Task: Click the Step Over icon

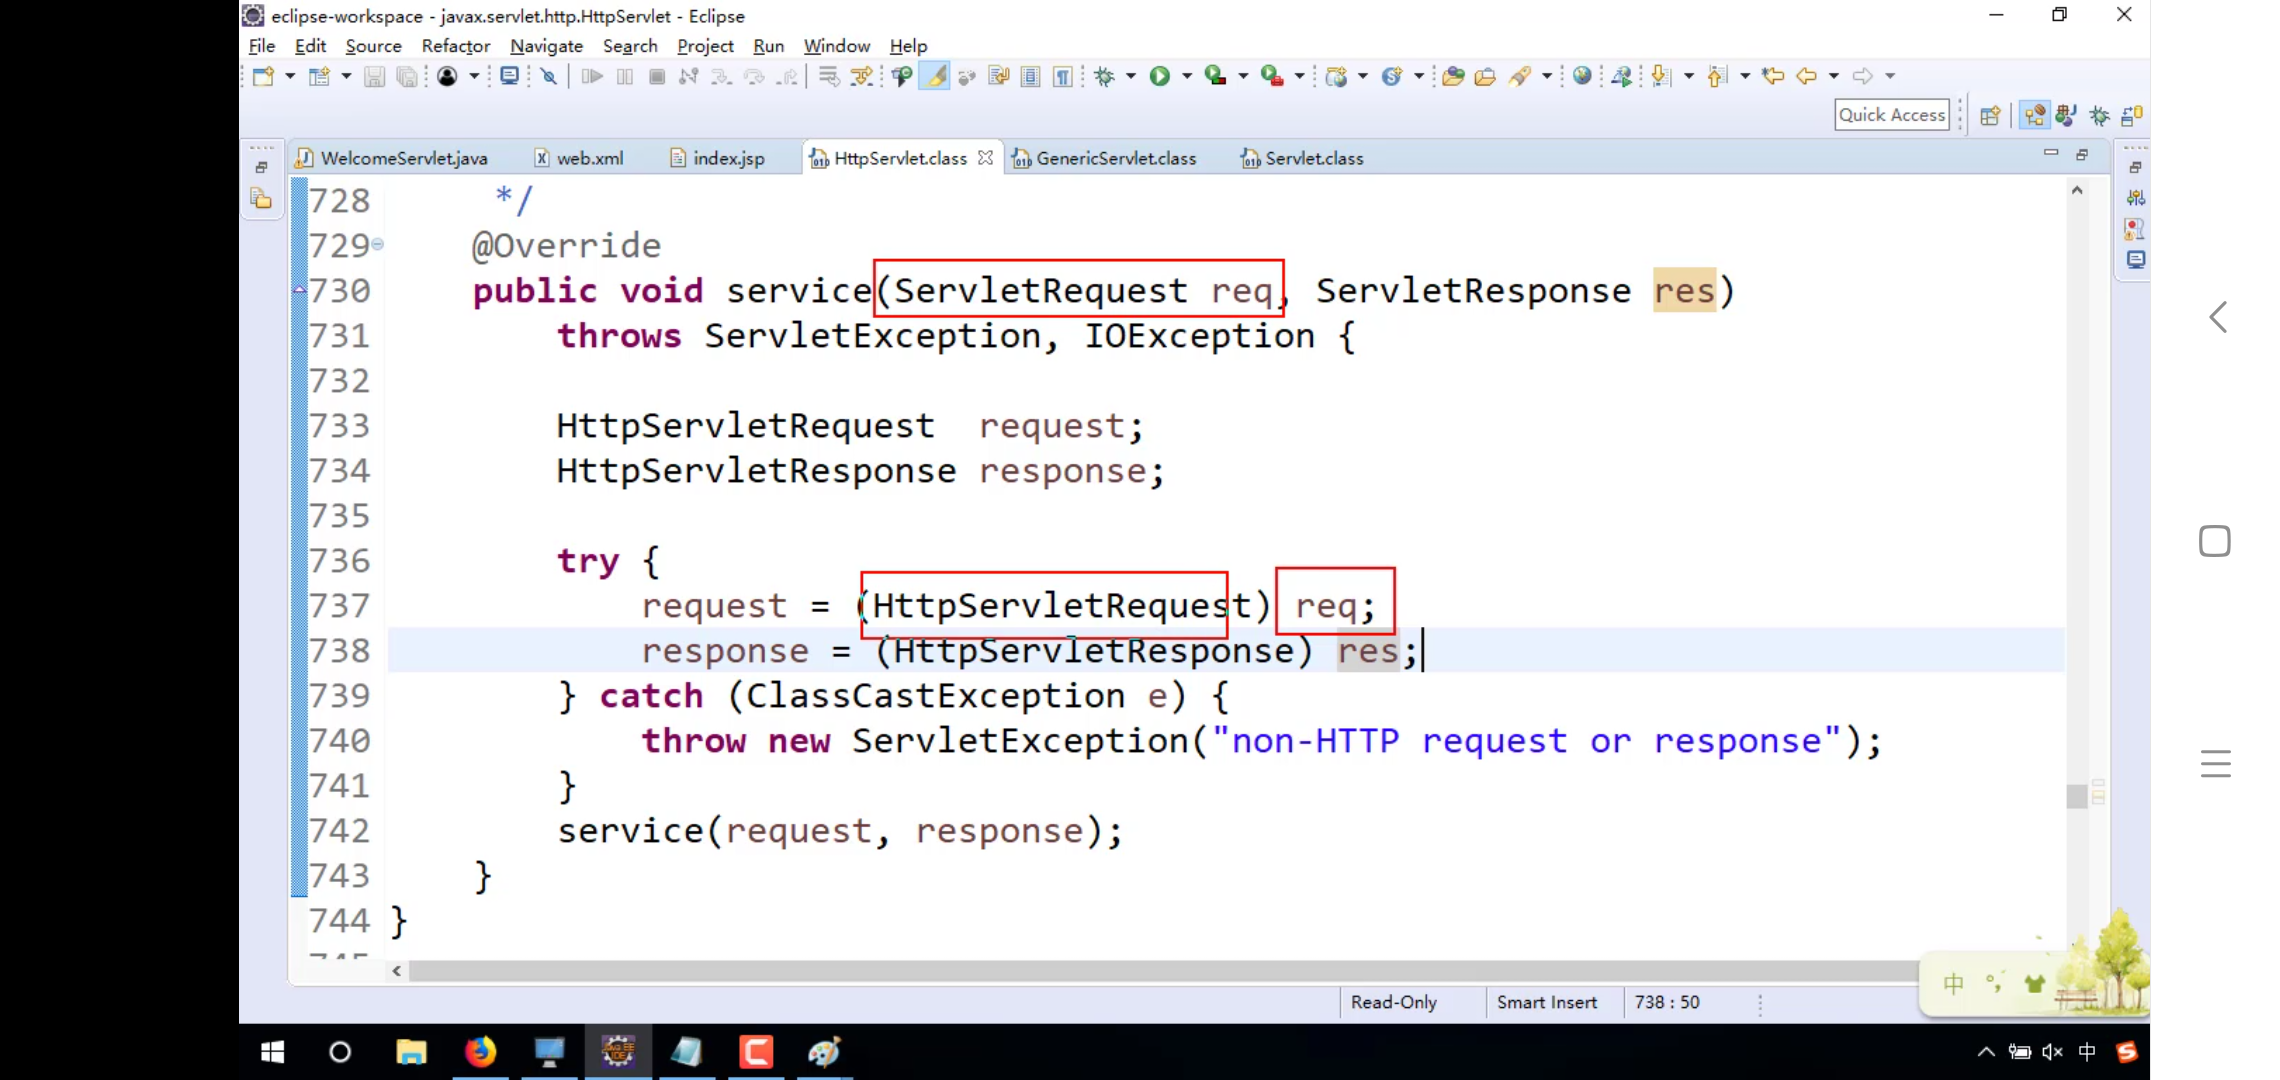Action: pyautogui.click(x=754, y=76)
